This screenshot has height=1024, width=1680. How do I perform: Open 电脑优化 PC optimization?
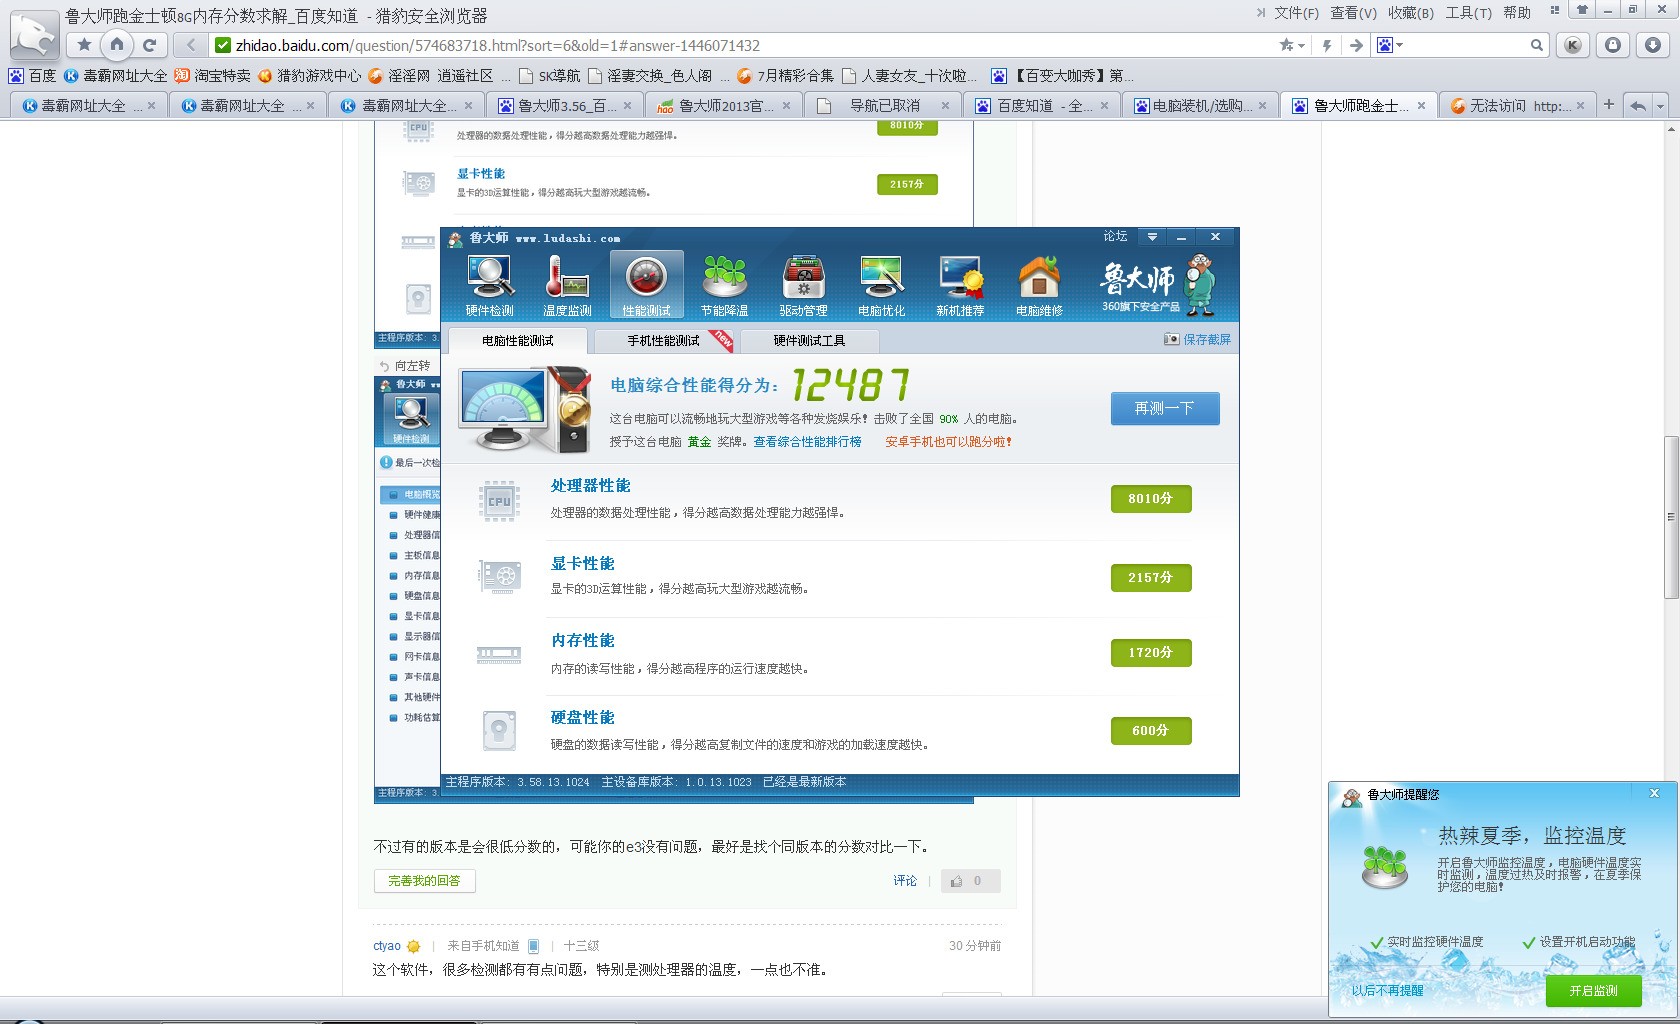[x=881, y=286]
